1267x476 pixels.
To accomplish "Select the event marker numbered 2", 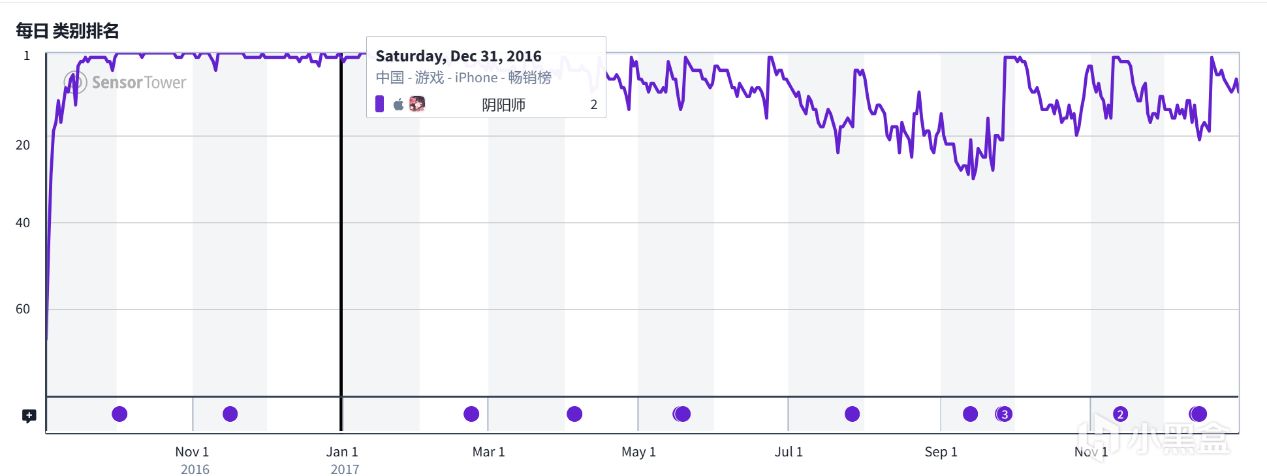I will [1120, 414].
